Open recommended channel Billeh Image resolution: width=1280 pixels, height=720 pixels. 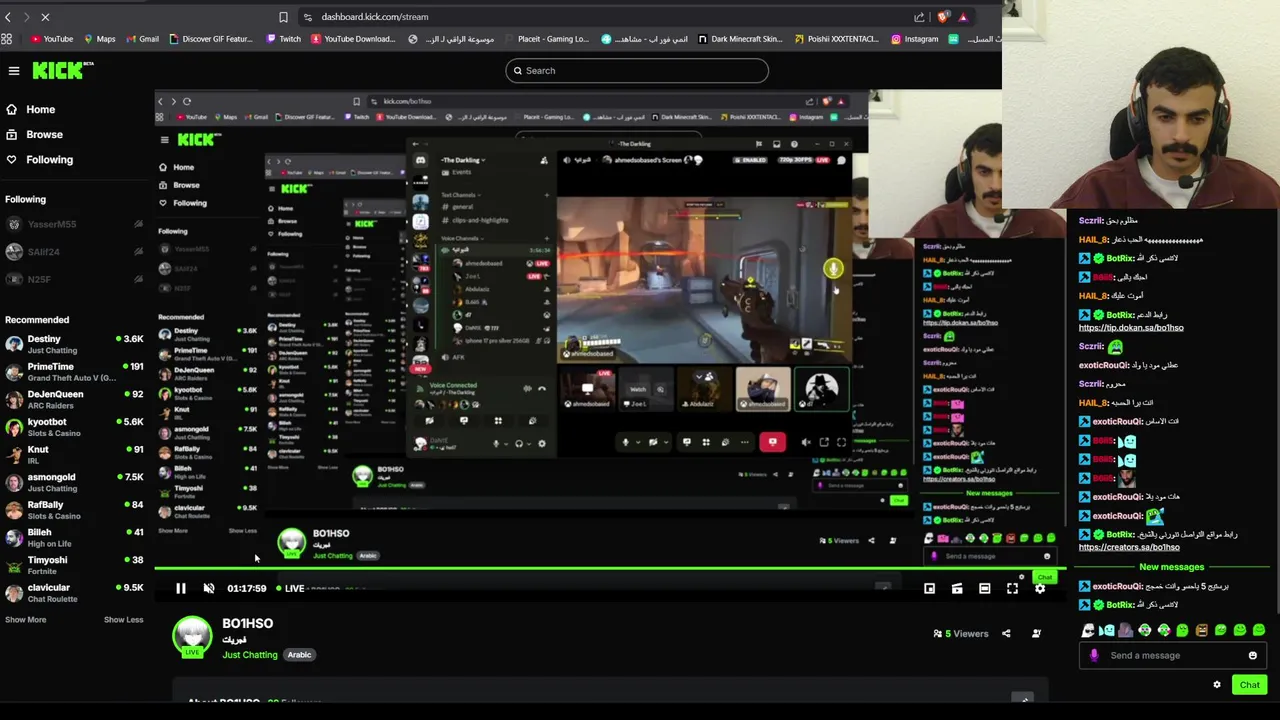[x=75, y=537]
